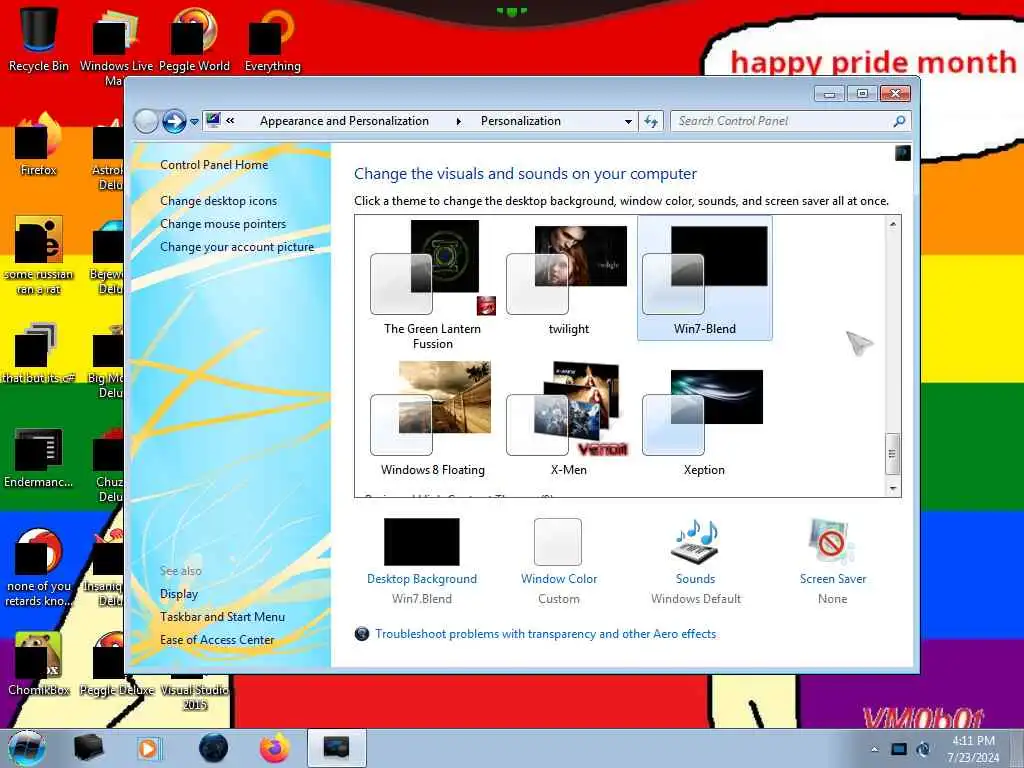Open the Sounds settings icon
The image size is (1024, 768).
tap(696, 542)
